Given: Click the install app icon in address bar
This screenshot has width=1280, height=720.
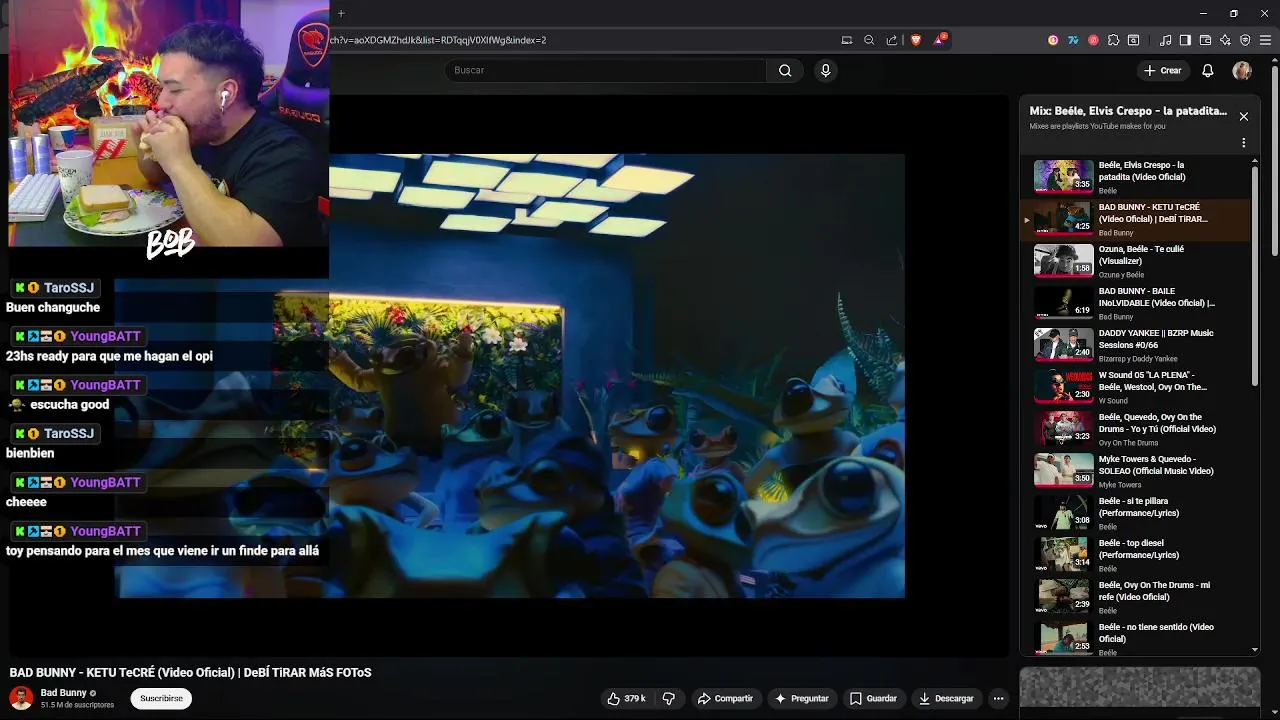Looking at the screenshot, I should 846,40.
